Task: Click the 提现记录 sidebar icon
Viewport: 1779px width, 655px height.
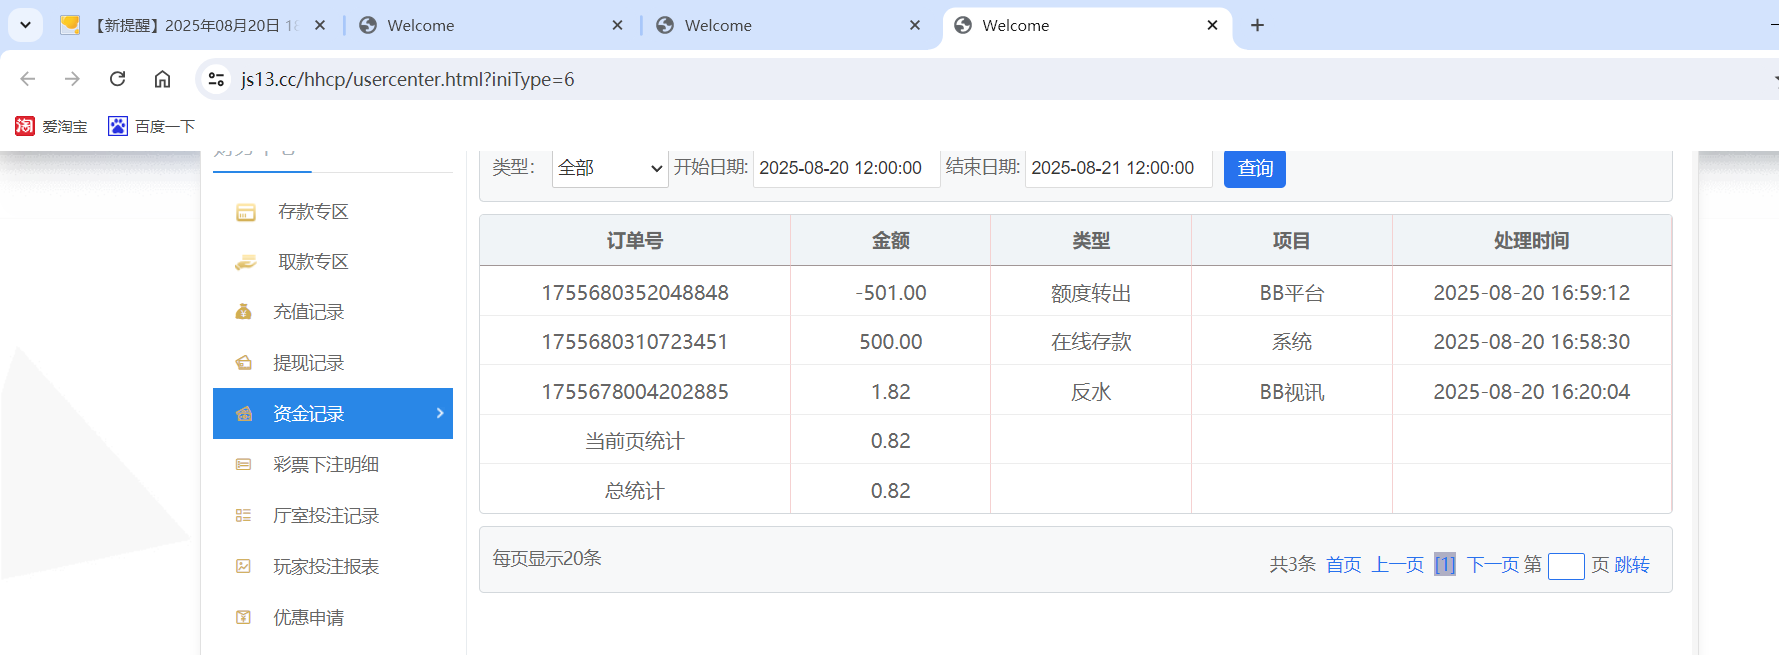Action: pyautogui.click(x=243, y=363)
